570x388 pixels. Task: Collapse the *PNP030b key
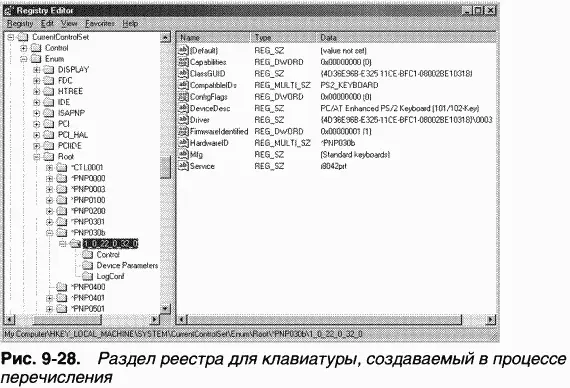click(49, 233)
